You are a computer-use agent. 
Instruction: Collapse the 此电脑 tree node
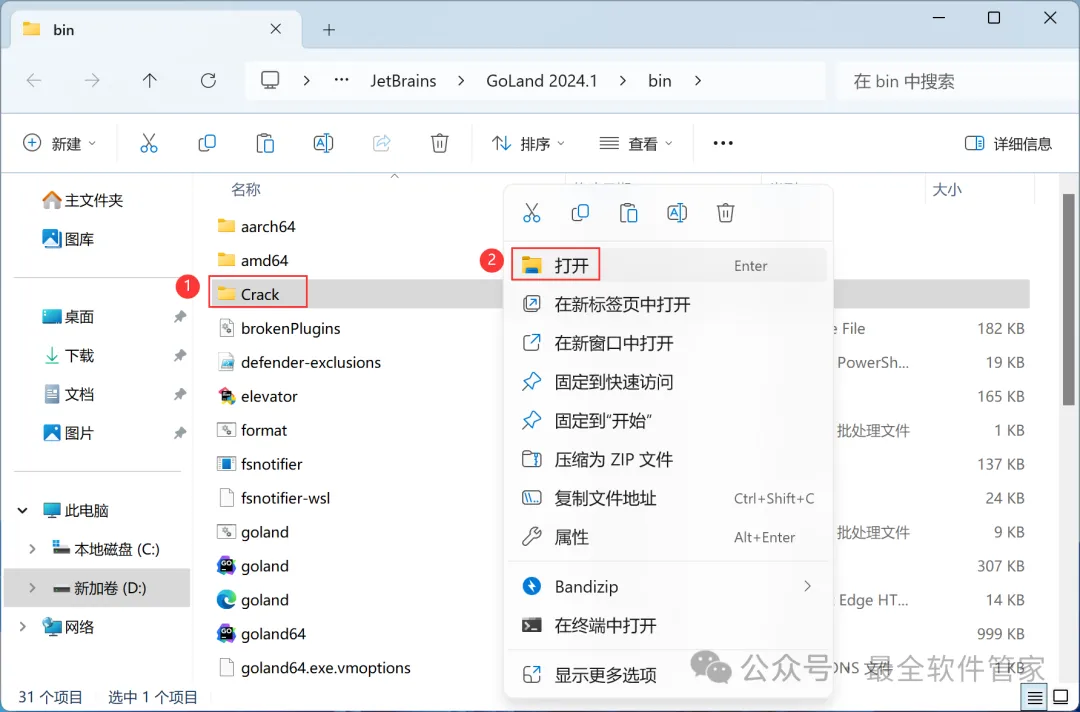tap(23, 510)
